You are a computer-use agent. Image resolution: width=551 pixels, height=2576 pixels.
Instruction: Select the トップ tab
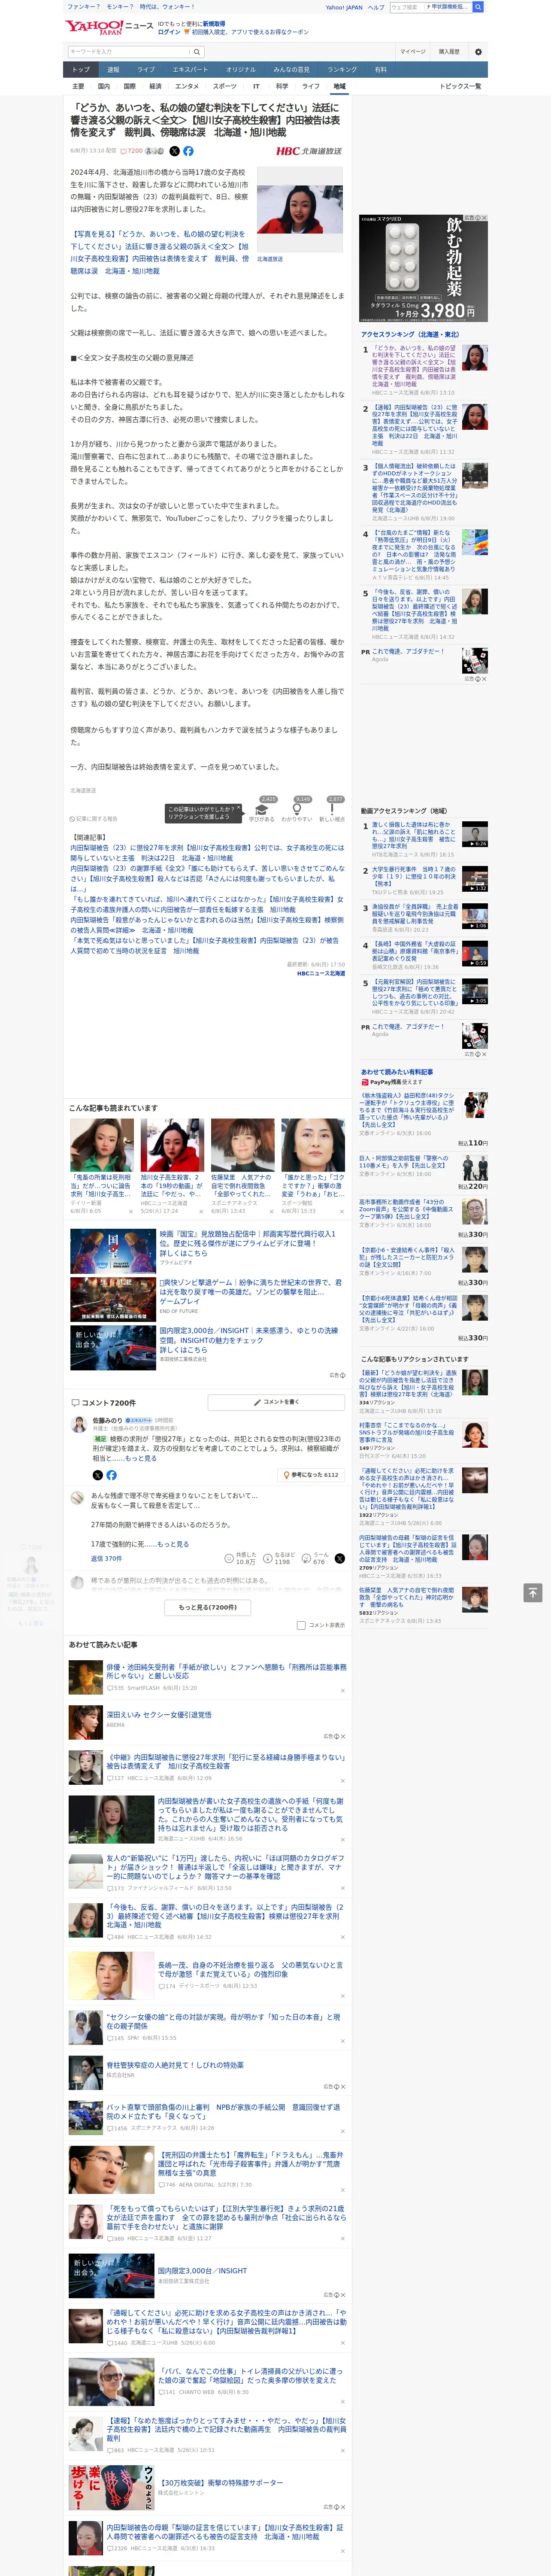point(81,70)
